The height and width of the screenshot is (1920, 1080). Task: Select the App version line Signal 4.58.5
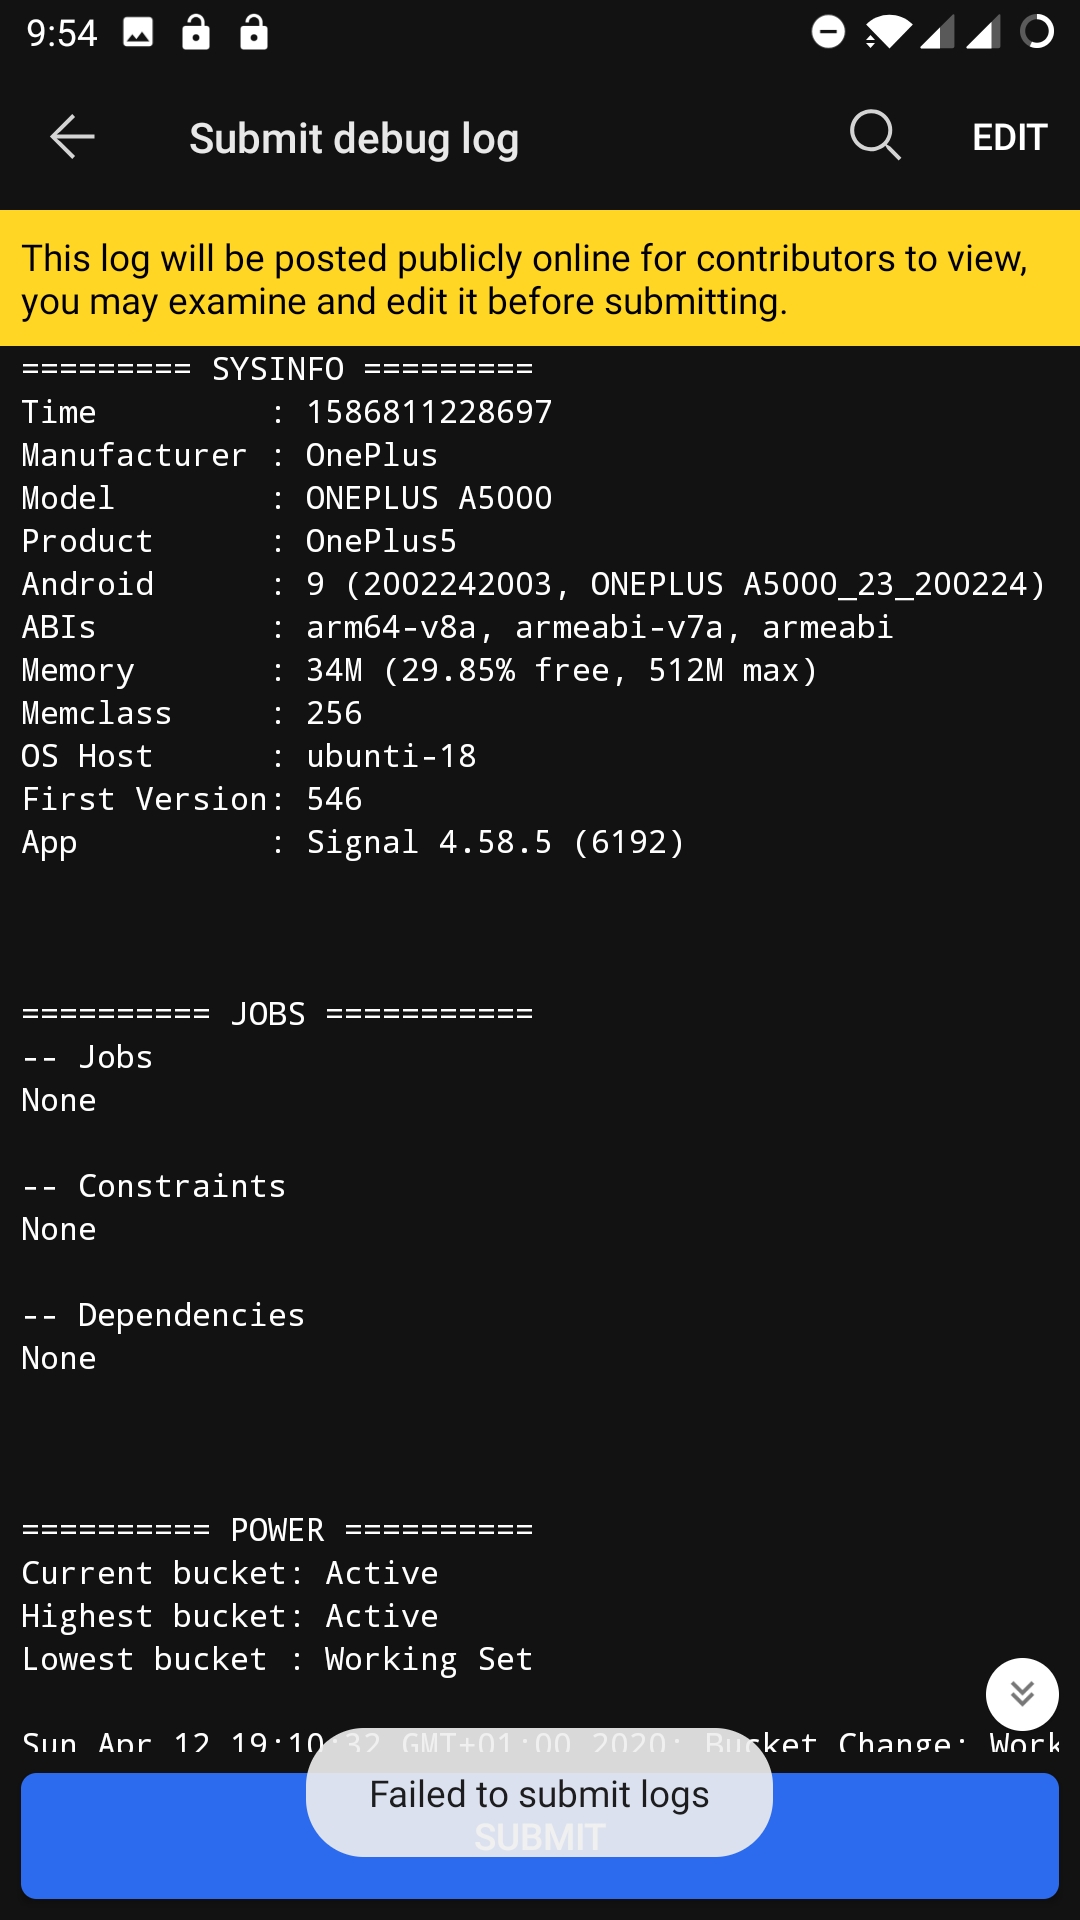[352, 842]
